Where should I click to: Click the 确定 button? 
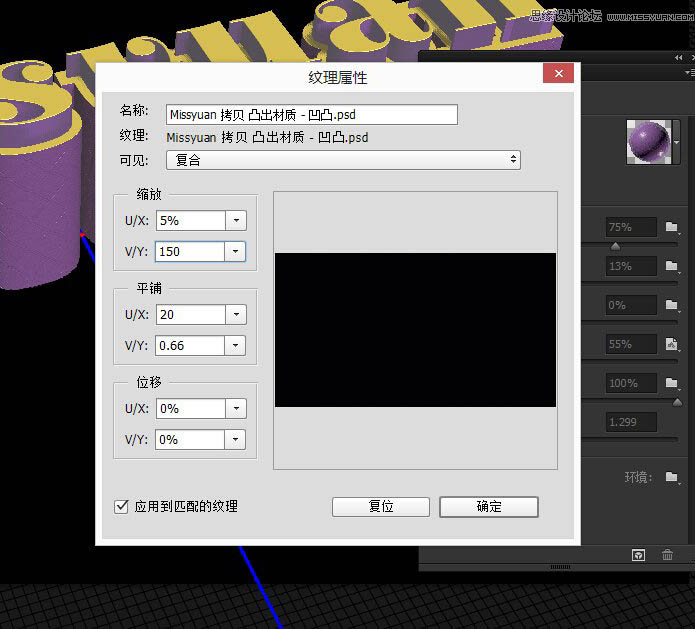(489, 507)
